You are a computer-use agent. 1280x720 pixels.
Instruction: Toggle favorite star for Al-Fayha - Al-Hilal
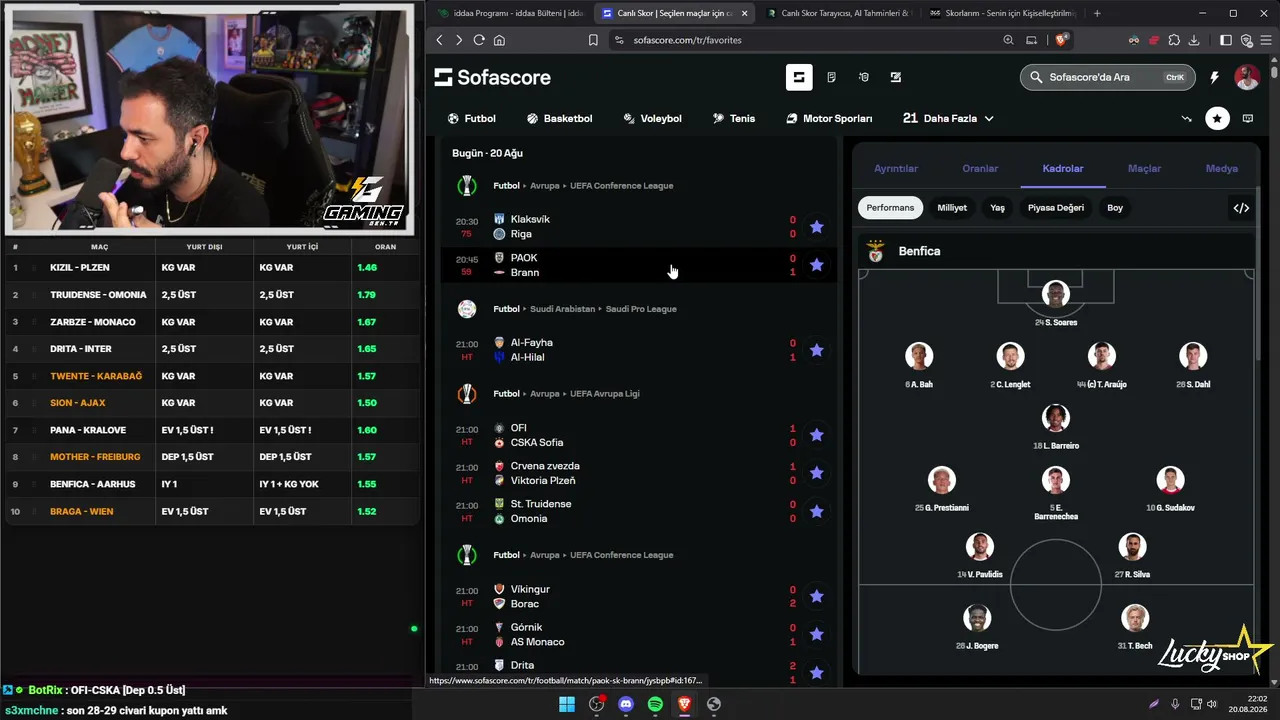817,350
